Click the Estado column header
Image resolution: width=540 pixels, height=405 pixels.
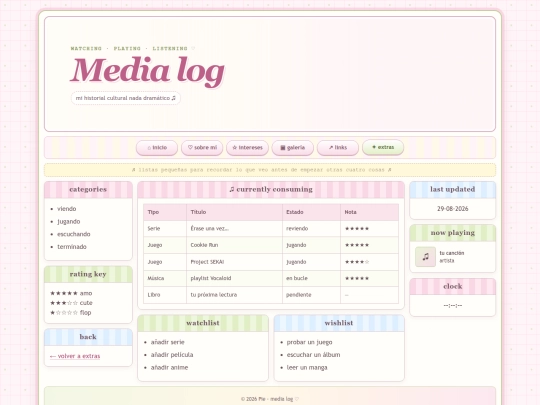(311, 212)
